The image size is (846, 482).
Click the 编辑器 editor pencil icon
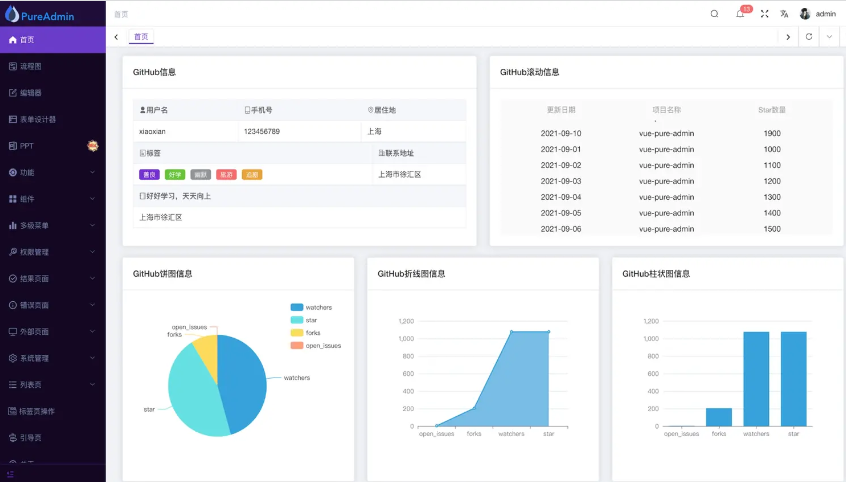point(12,93)
